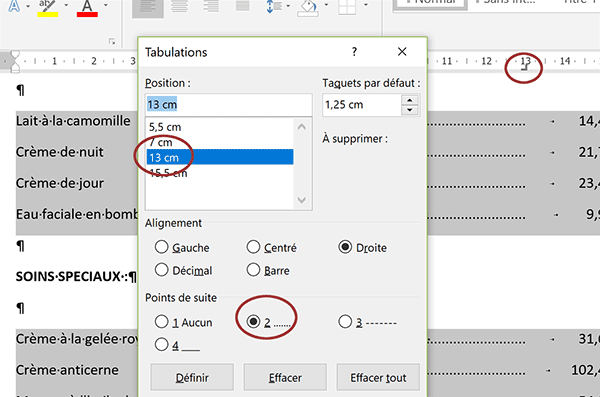Expand shading color dropdown arrow
This screenshot has height=397, width=600.
(326, 5)
